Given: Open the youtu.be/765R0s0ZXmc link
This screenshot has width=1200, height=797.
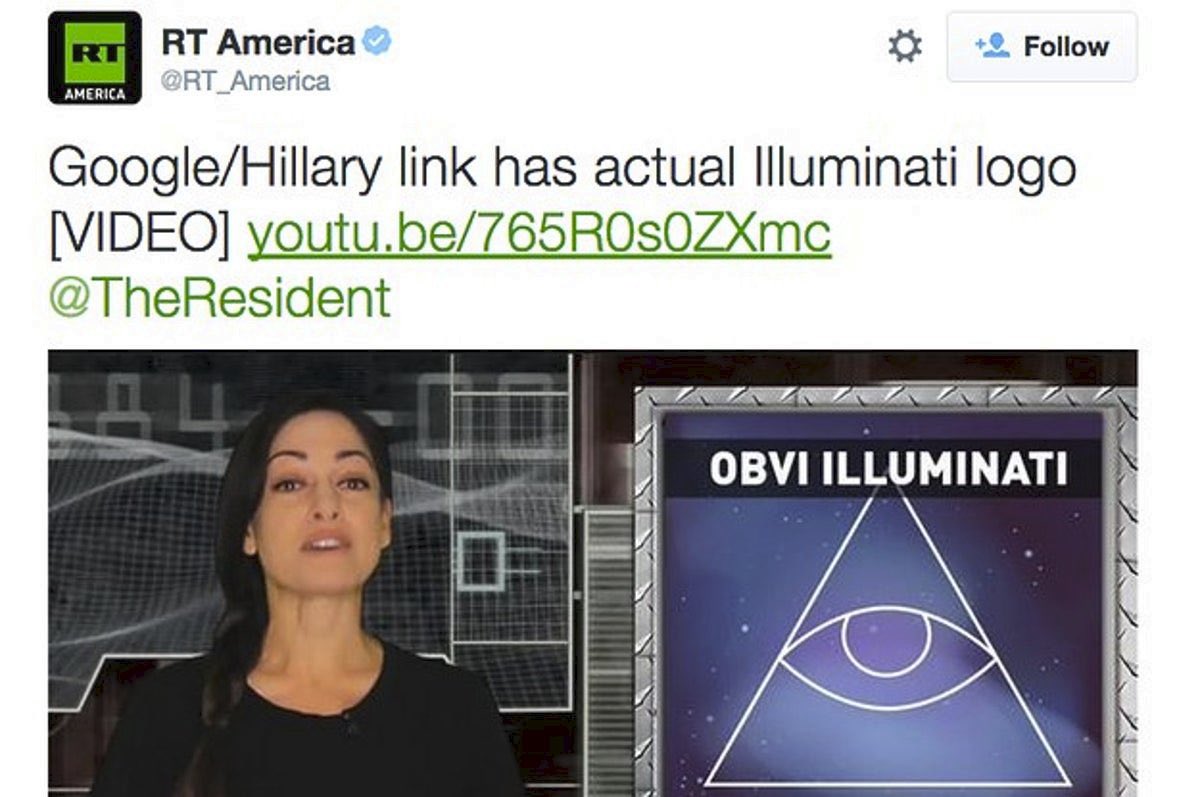Looking at the screenshot, I should pyautogui.click(x=539, y=233).
